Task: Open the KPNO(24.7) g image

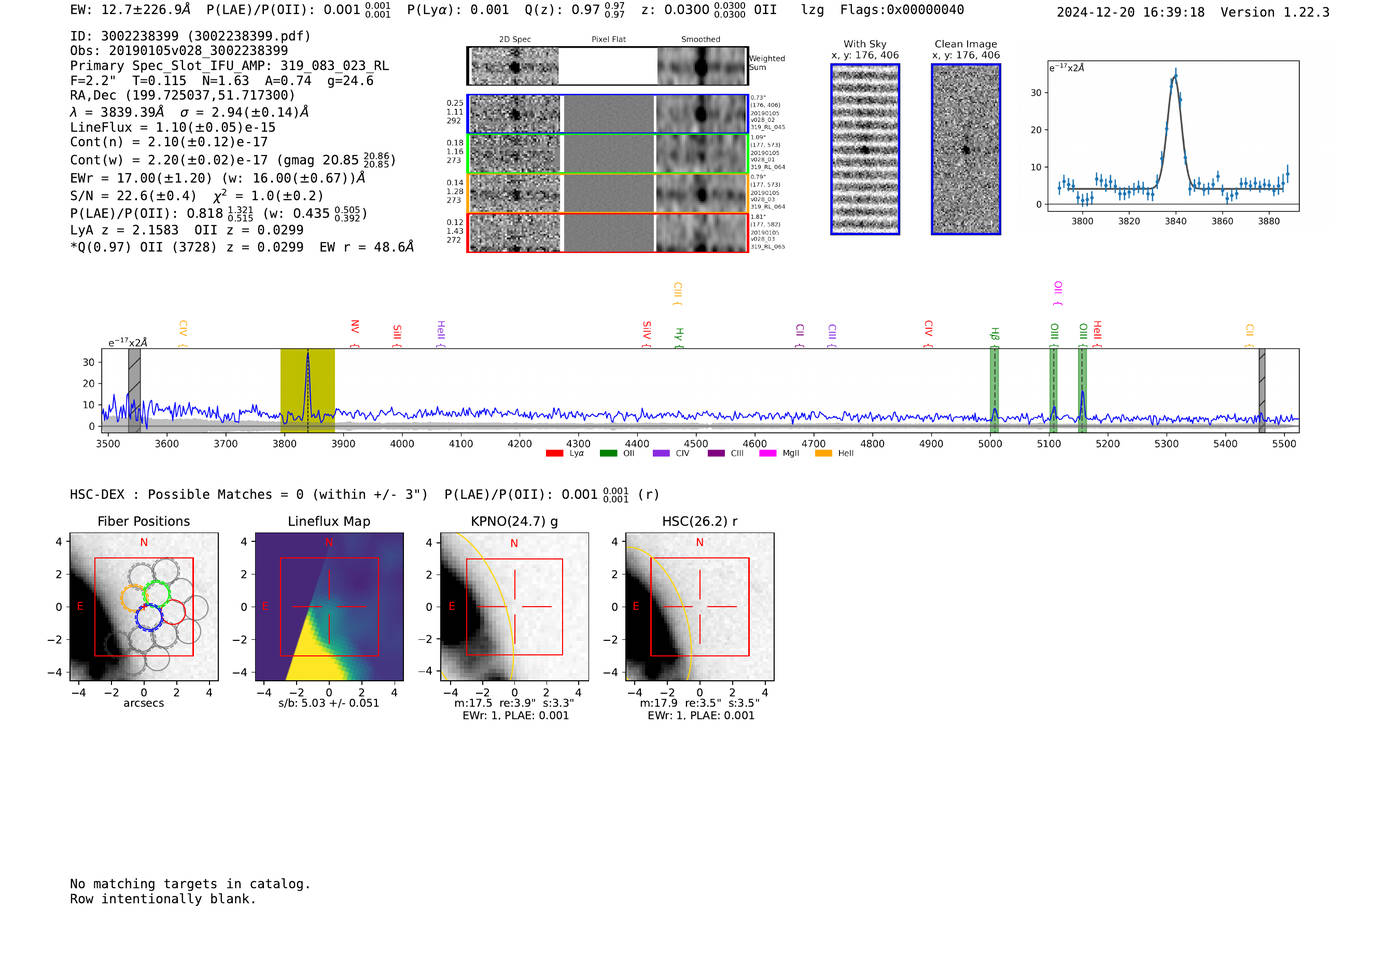Action: pyautogui.click(x=515, y=607)
